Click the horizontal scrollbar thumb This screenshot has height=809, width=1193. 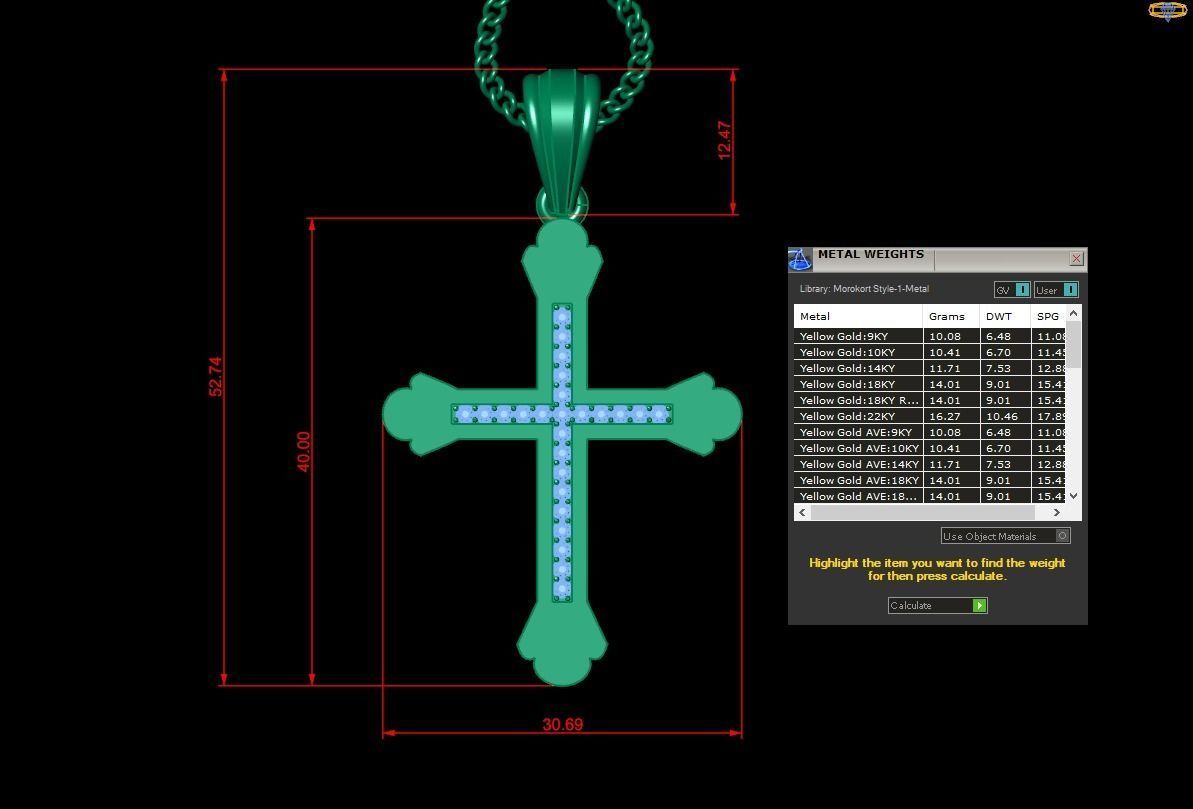point(923,512)
